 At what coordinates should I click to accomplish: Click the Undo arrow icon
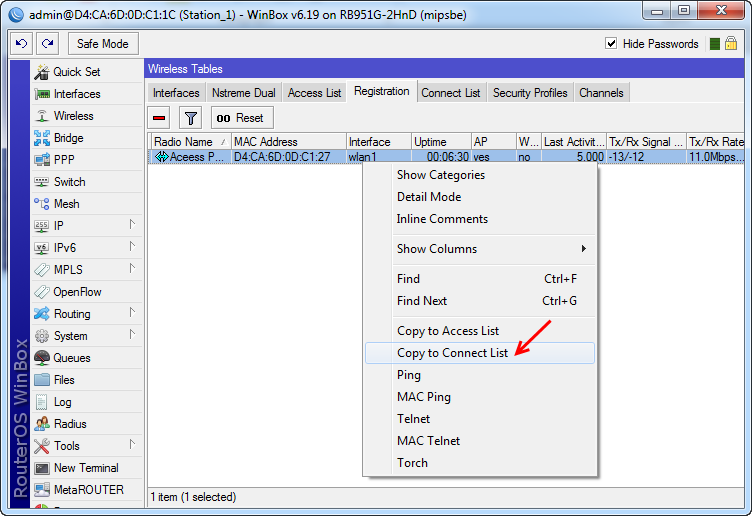pyautogui.click(x=22, y=44)
